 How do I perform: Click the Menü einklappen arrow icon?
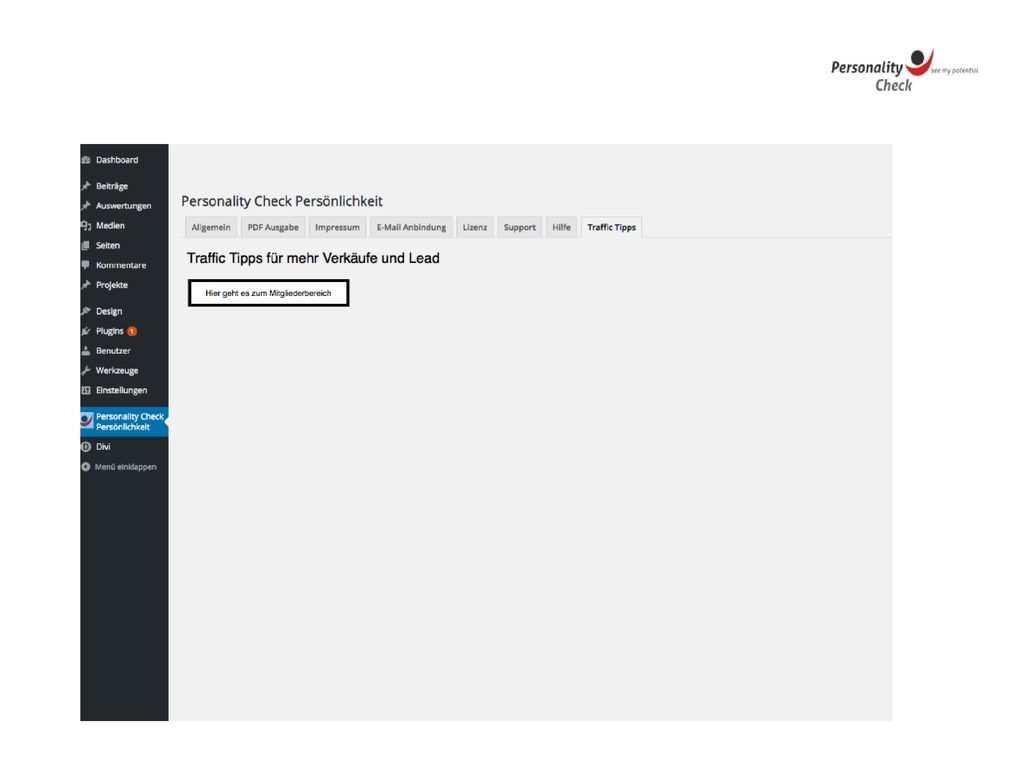tap(86, 467)
